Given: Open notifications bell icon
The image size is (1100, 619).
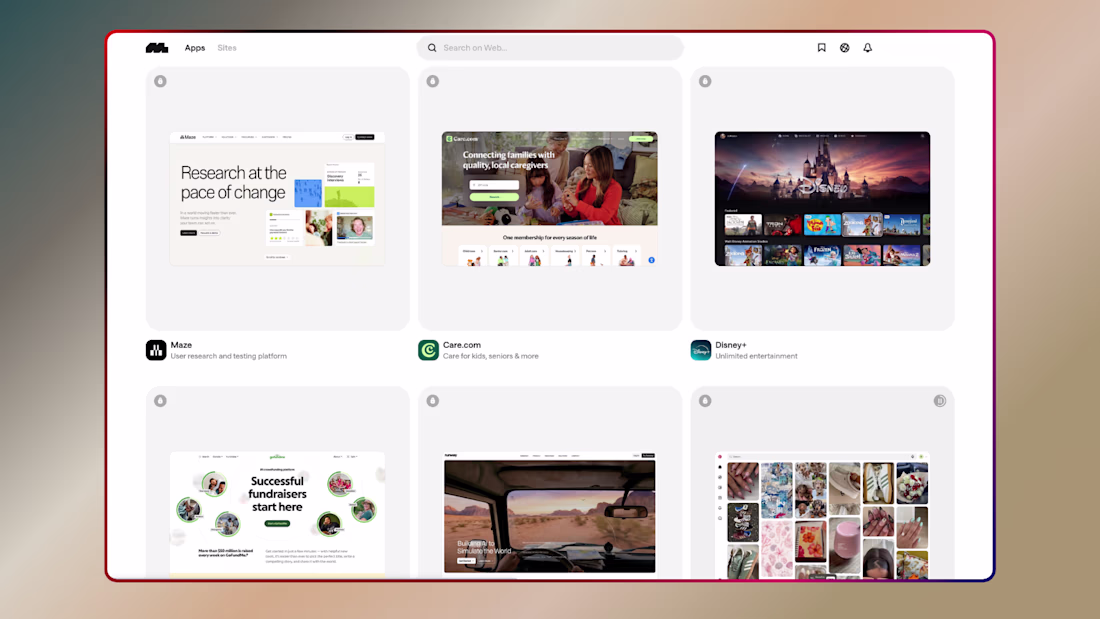Looking at the screenshot, I should [868, 48].
